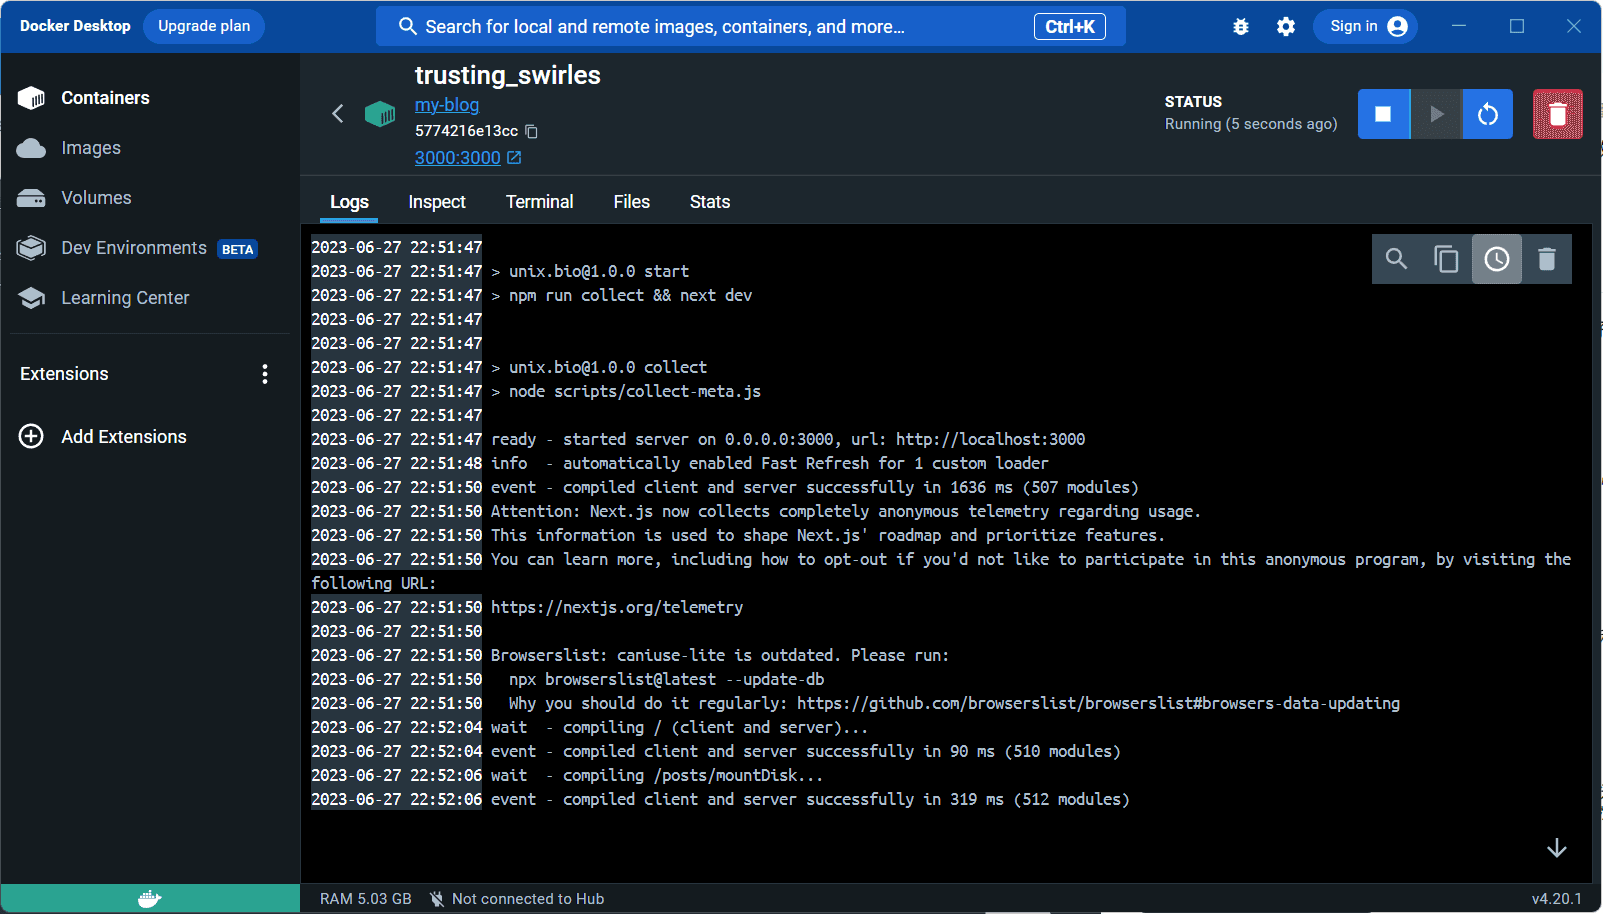Click the https://nextjs.org/telemetry log line
The image size is (1603, 914).
617,607
